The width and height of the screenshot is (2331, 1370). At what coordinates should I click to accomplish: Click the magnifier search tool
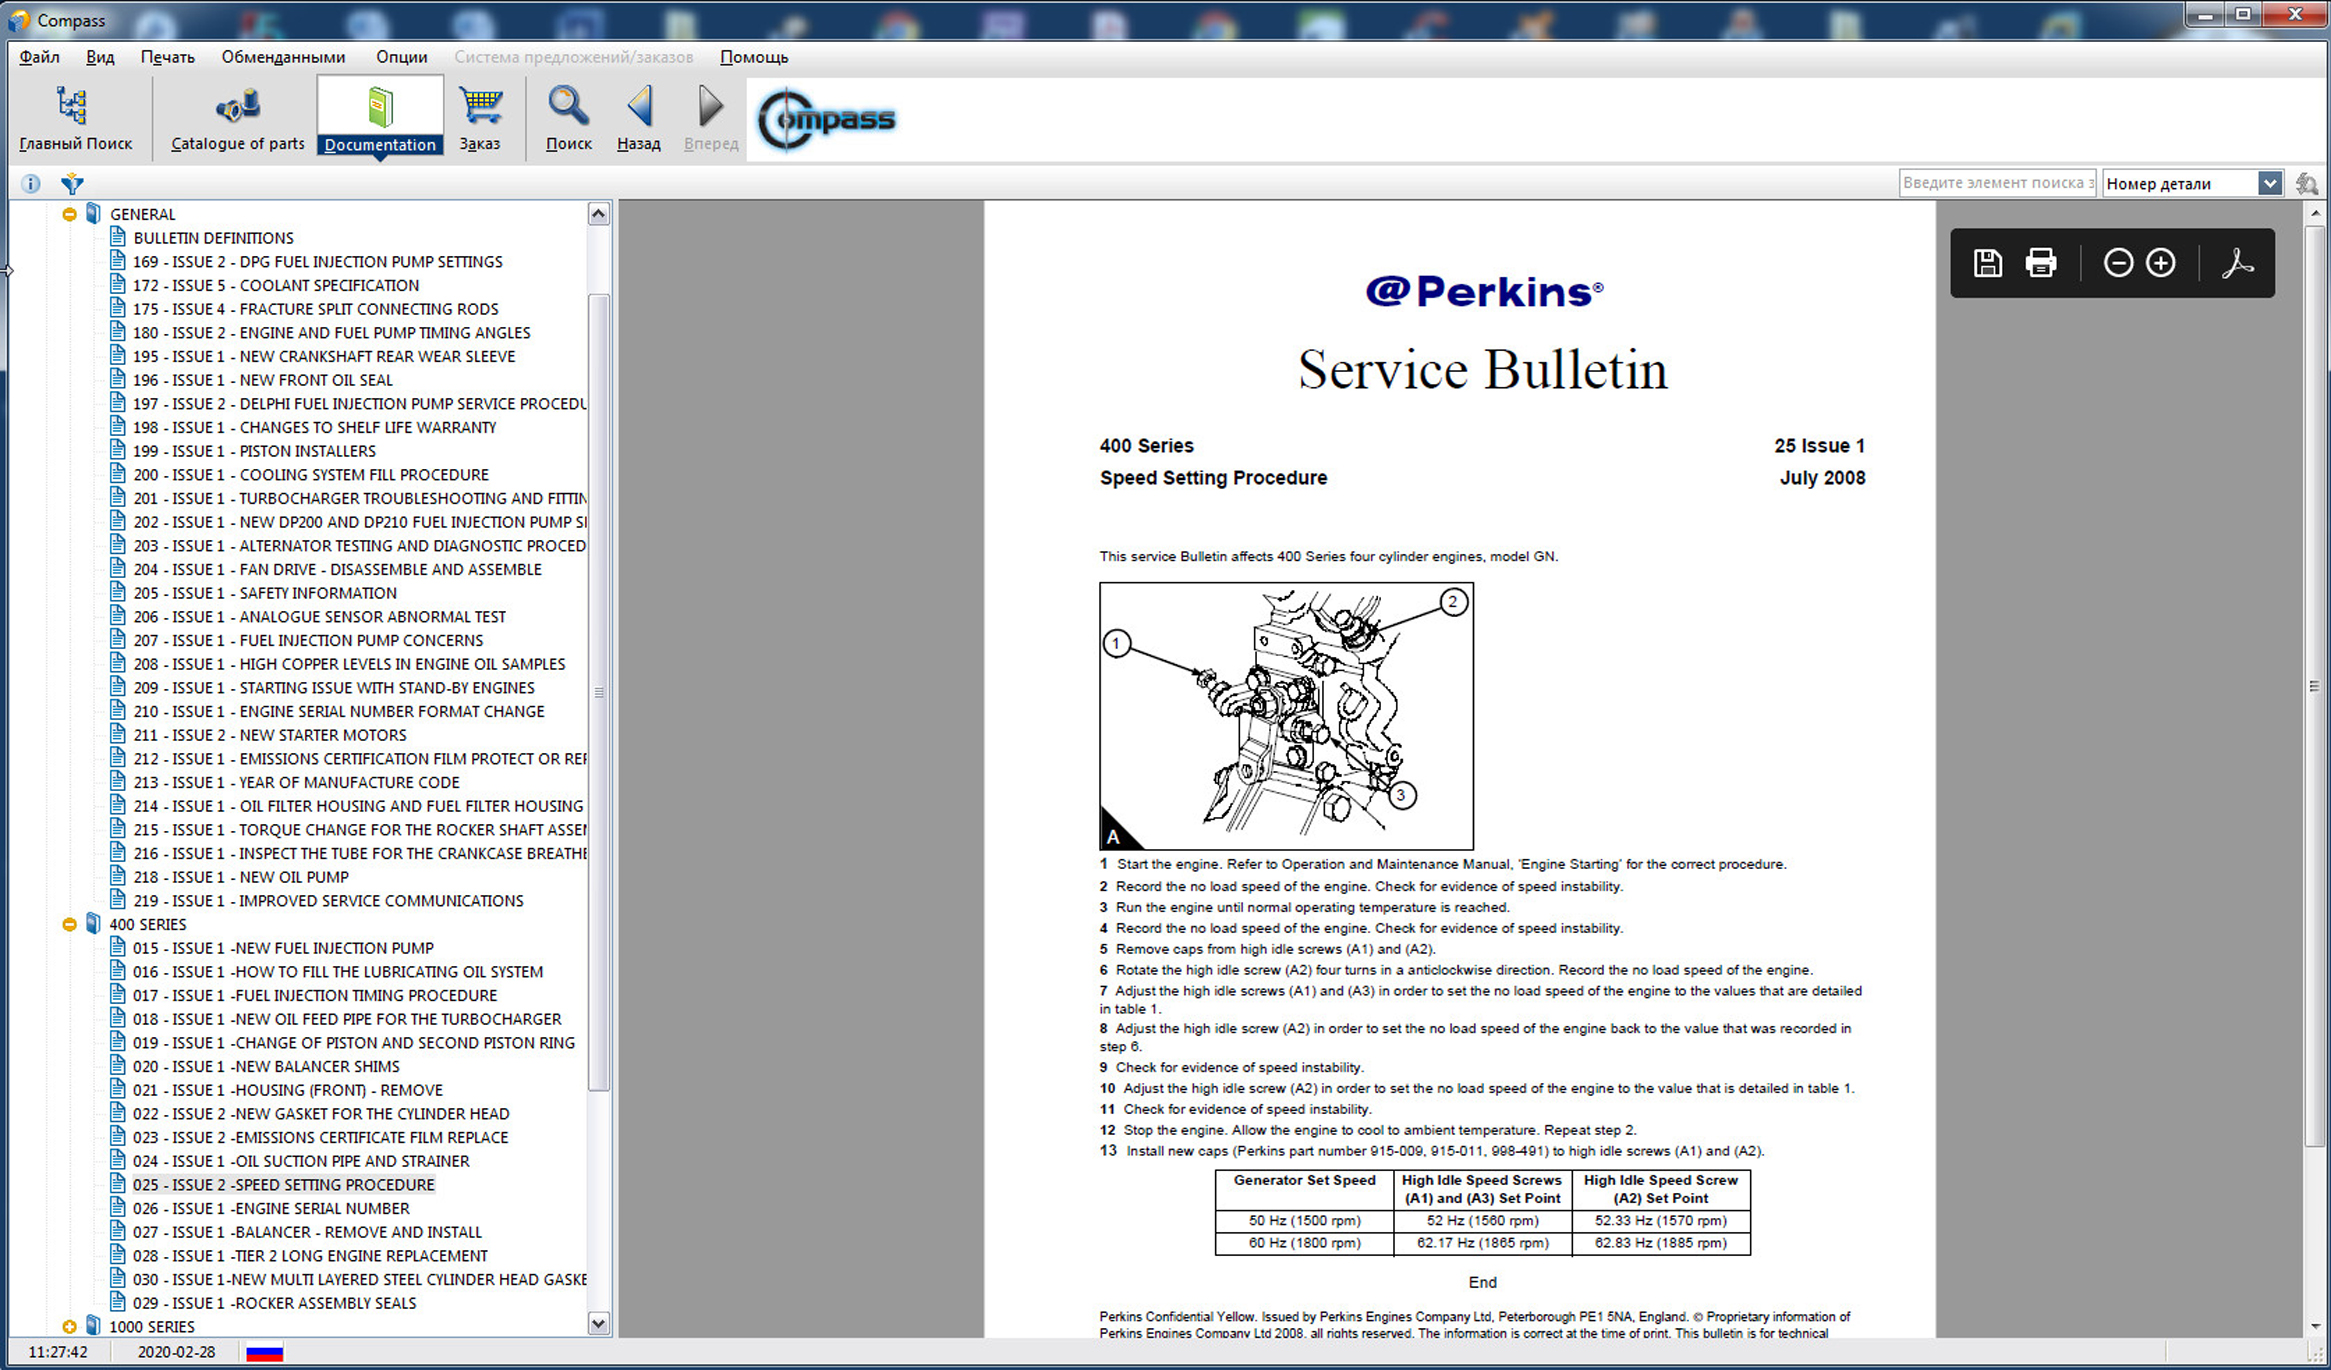point(568,117)
